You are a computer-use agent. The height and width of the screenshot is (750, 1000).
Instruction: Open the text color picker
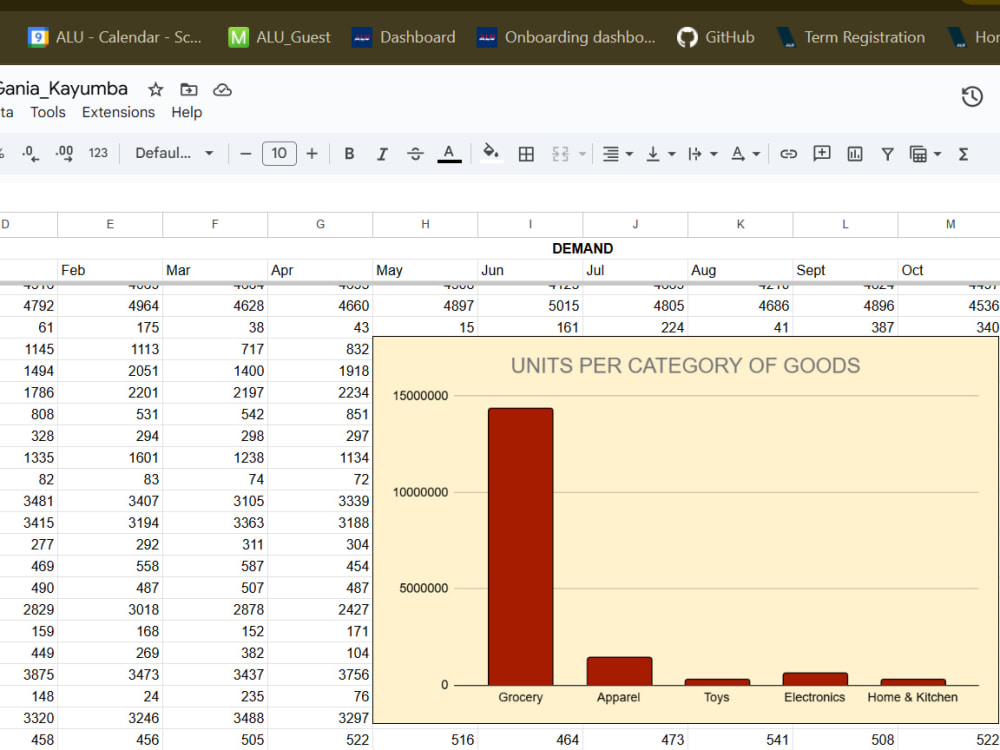(449, 154)
